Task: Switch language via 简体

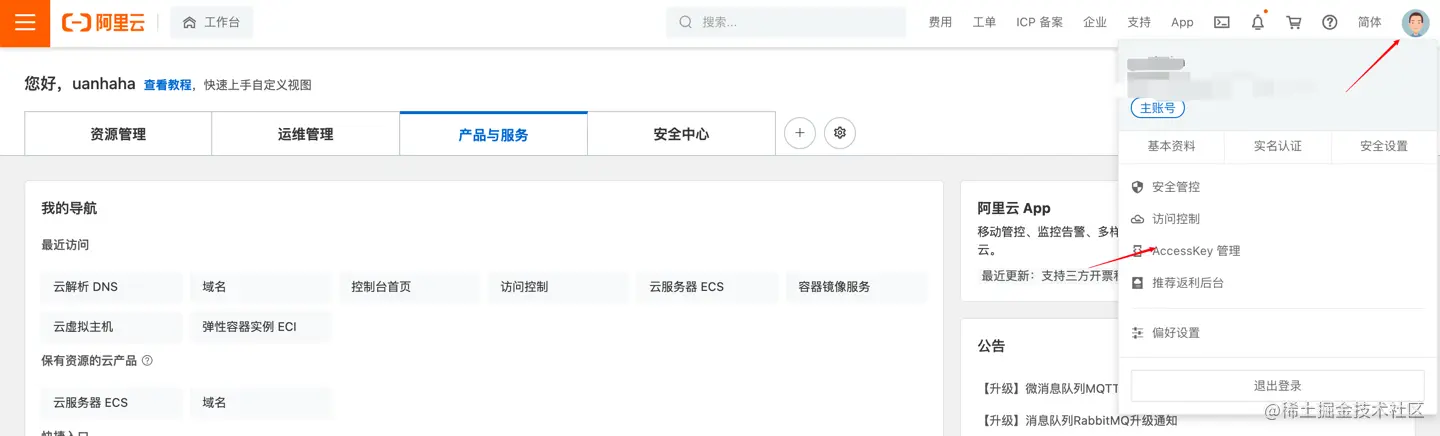Action: pos(1370,22)
